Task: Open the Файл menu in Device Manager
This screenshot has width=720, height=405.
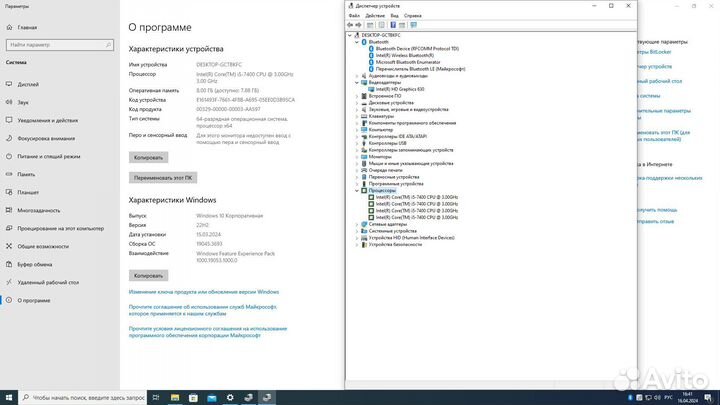Action: (354, 16)
